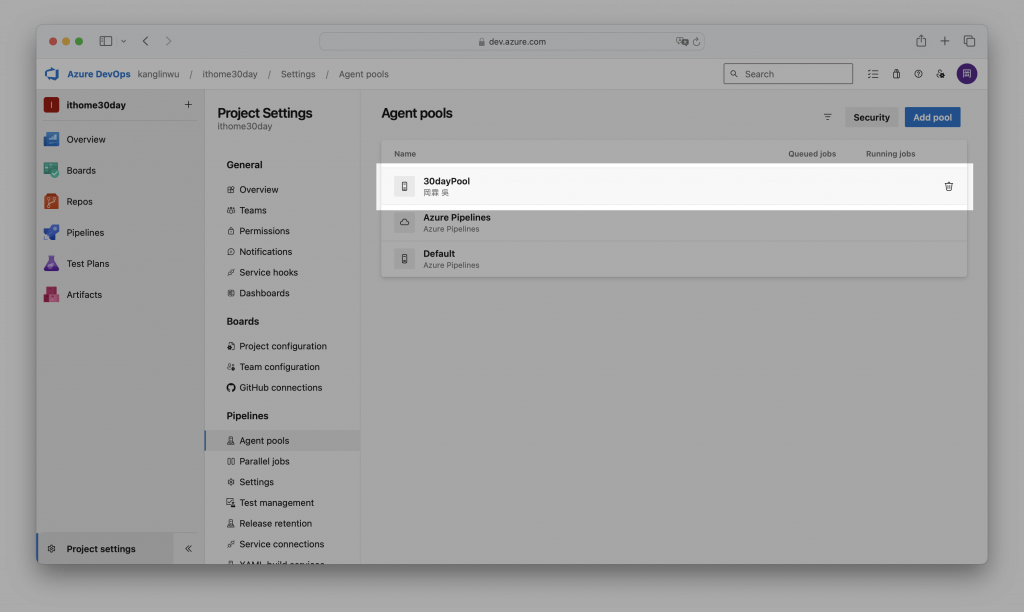Screen dimensions: 1024x612
Task: Open Test Plans in the left sidebar
Action: 88,263
